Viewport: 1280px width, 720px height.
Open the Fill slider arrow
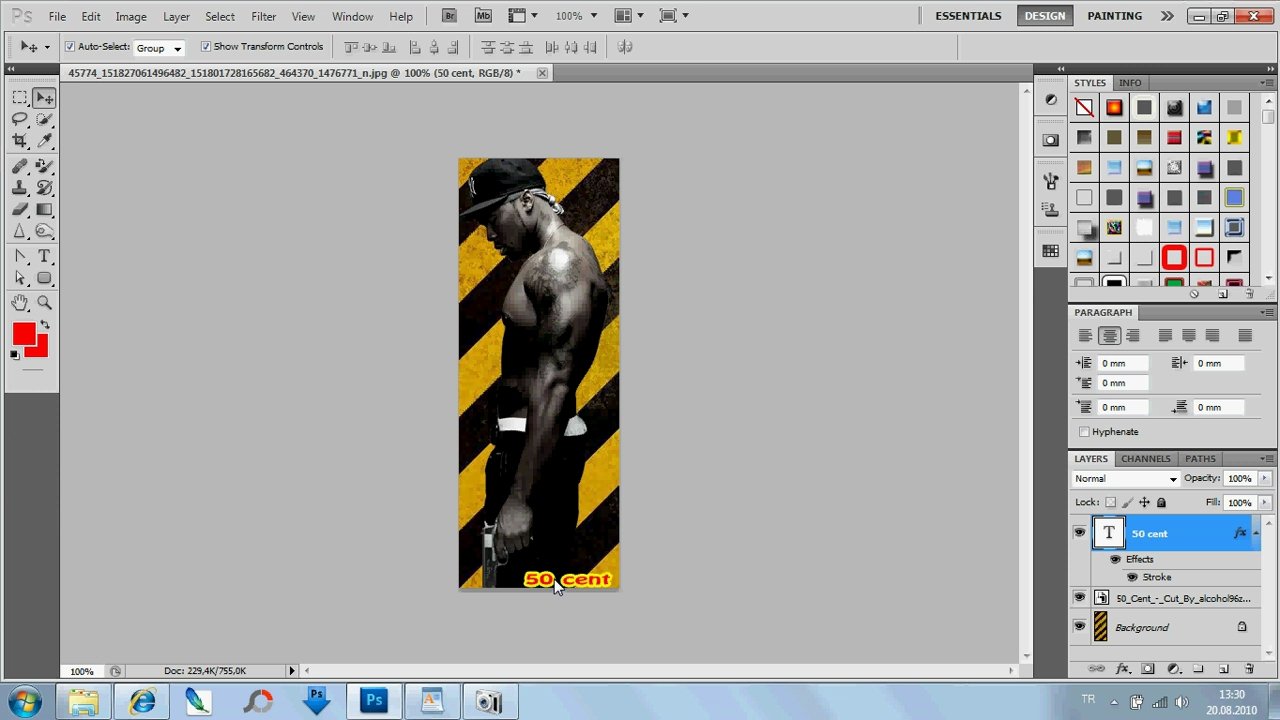point(1265,502)
